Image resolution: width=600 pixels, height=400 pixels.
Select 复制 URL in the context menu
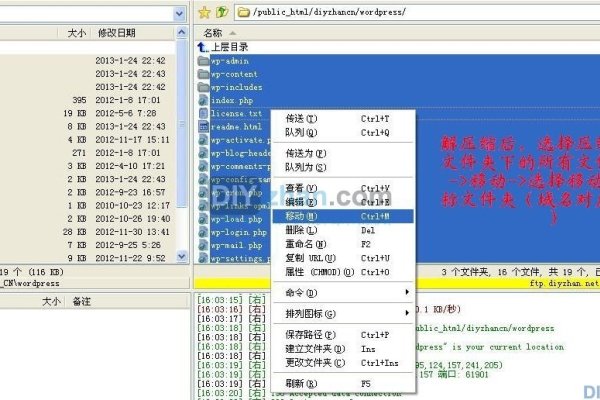point(344,258)
